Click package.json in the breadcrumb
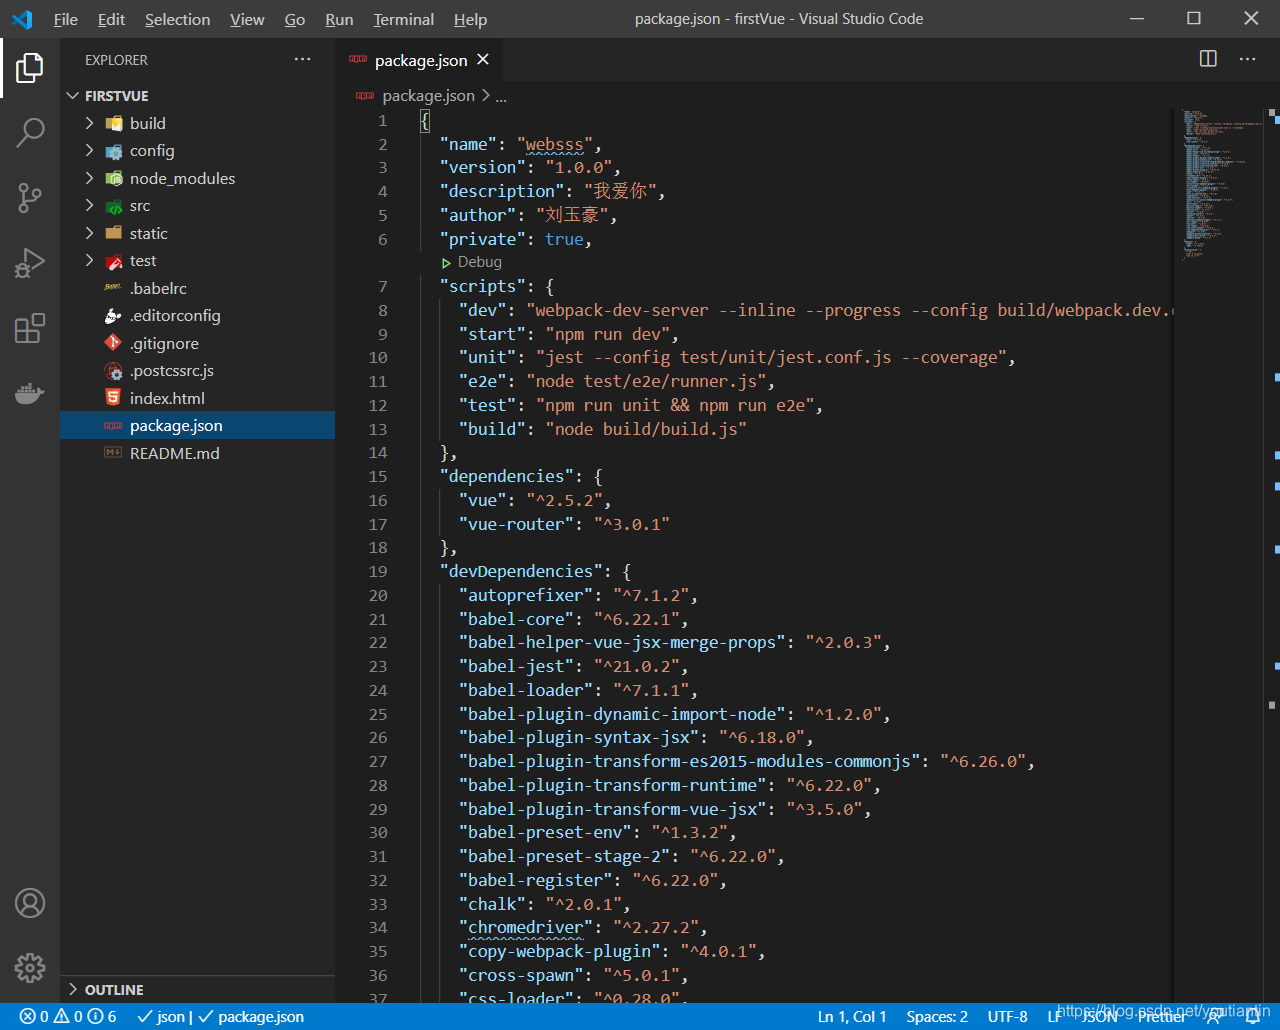The width and height of the screenshot is (1280, 1030). point(428,96)
